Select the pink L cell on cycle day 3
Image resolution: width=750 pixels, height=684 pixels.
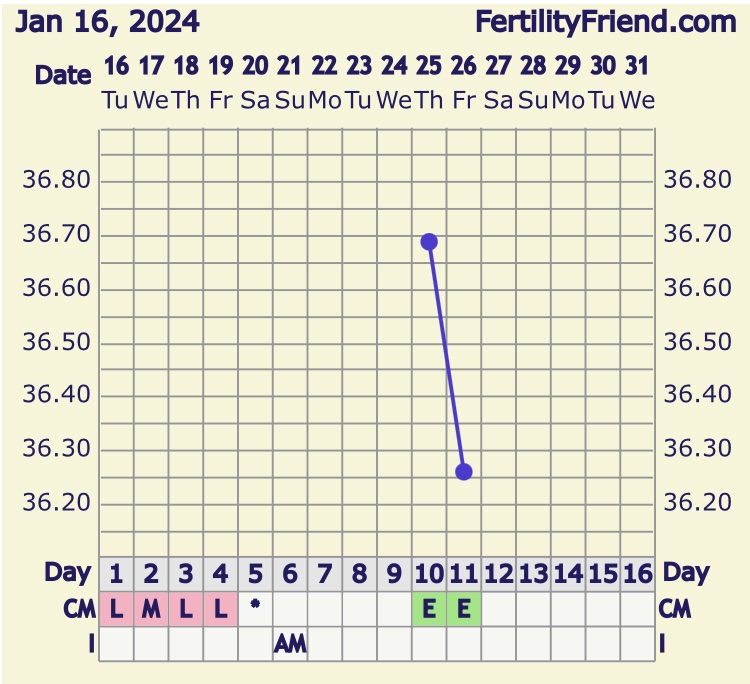pyautogui.click(x=186, y=609)
